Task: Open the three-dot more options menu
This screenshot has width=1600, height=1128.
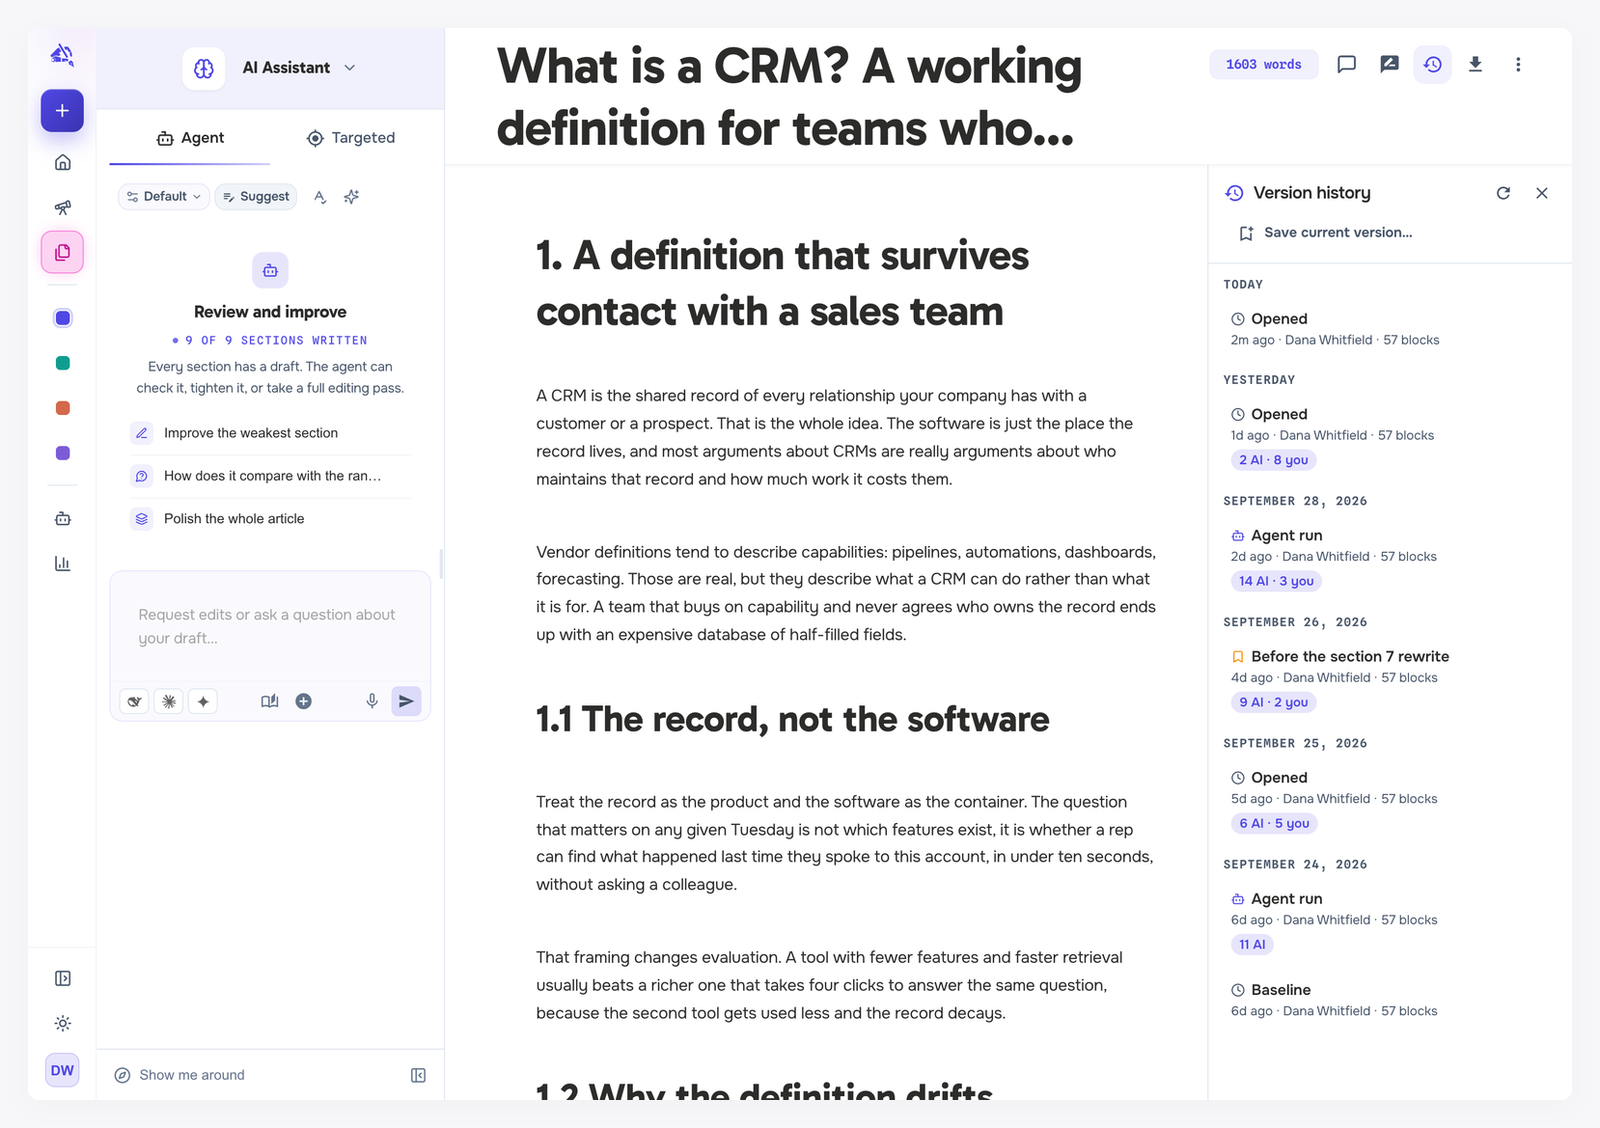Action: [x=1518, y=64]
